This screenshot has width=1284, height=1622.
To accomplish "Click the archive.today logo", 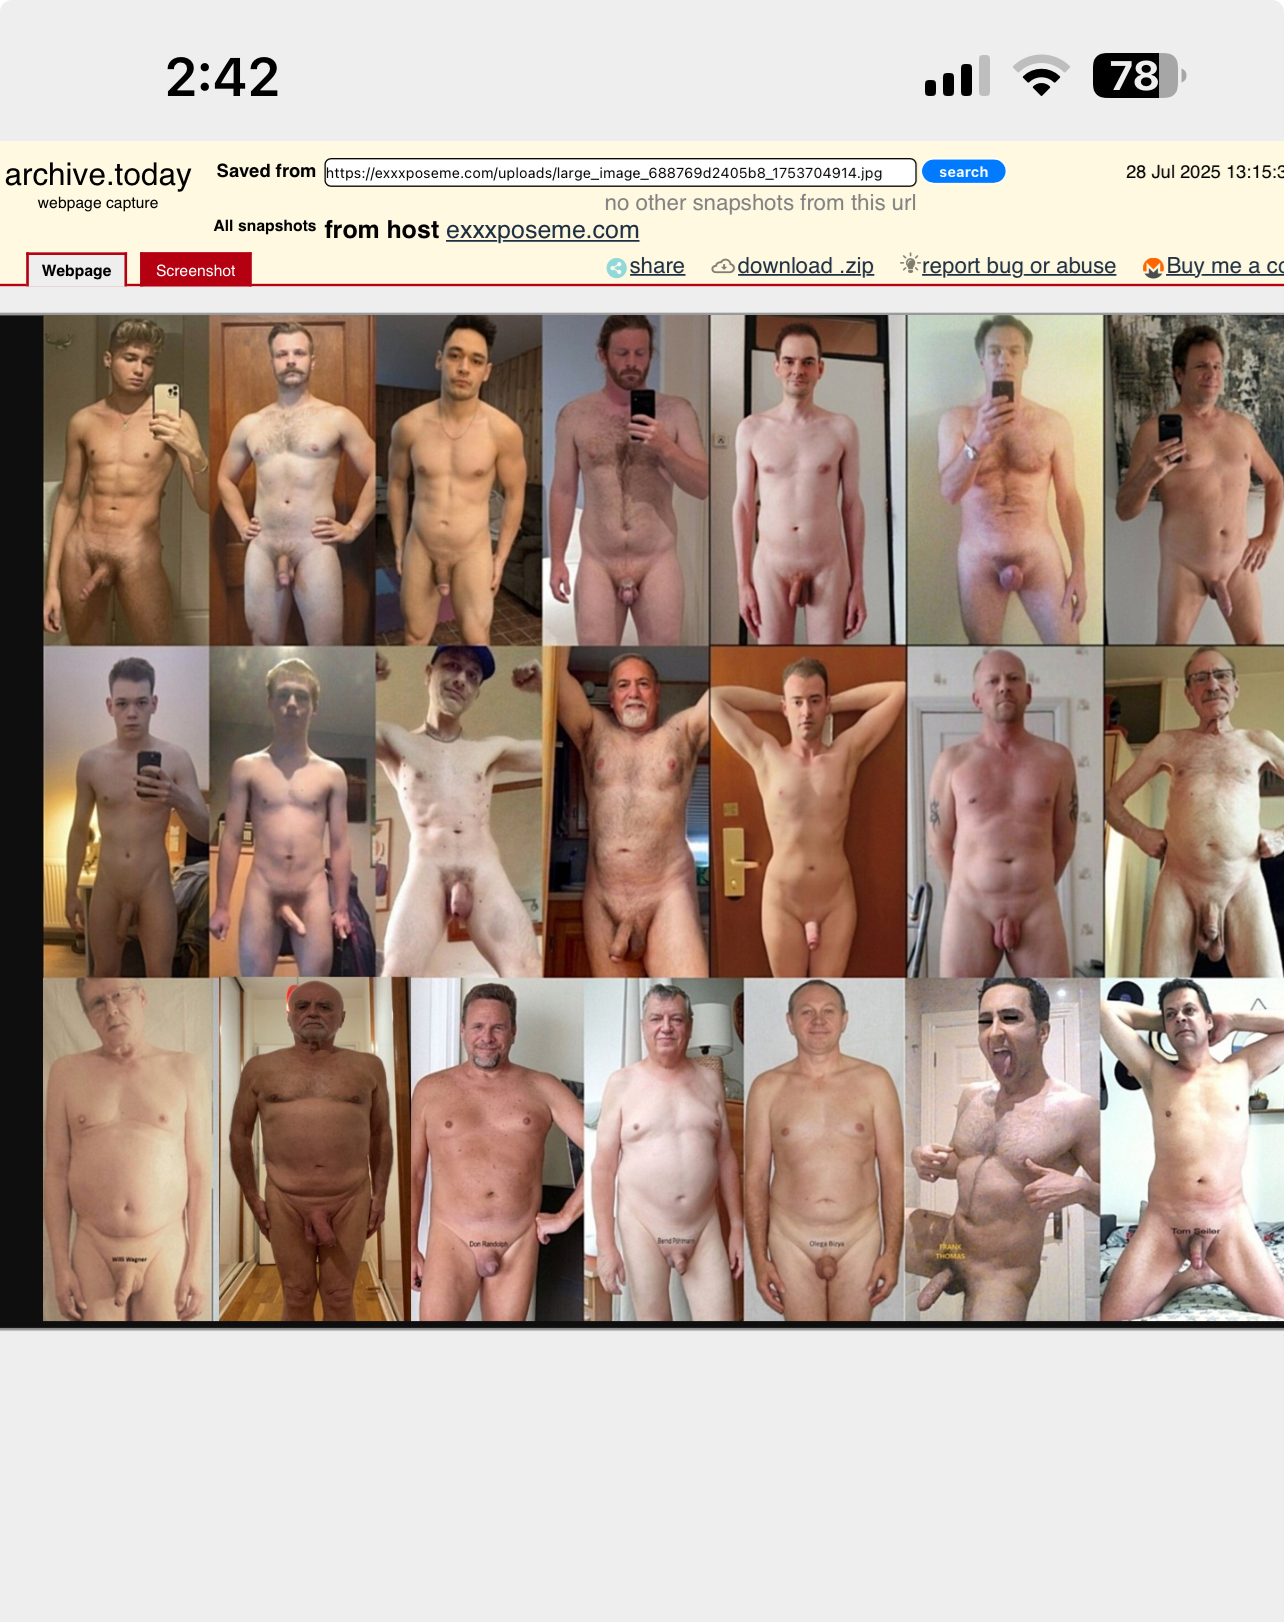I will pos(98,175).
